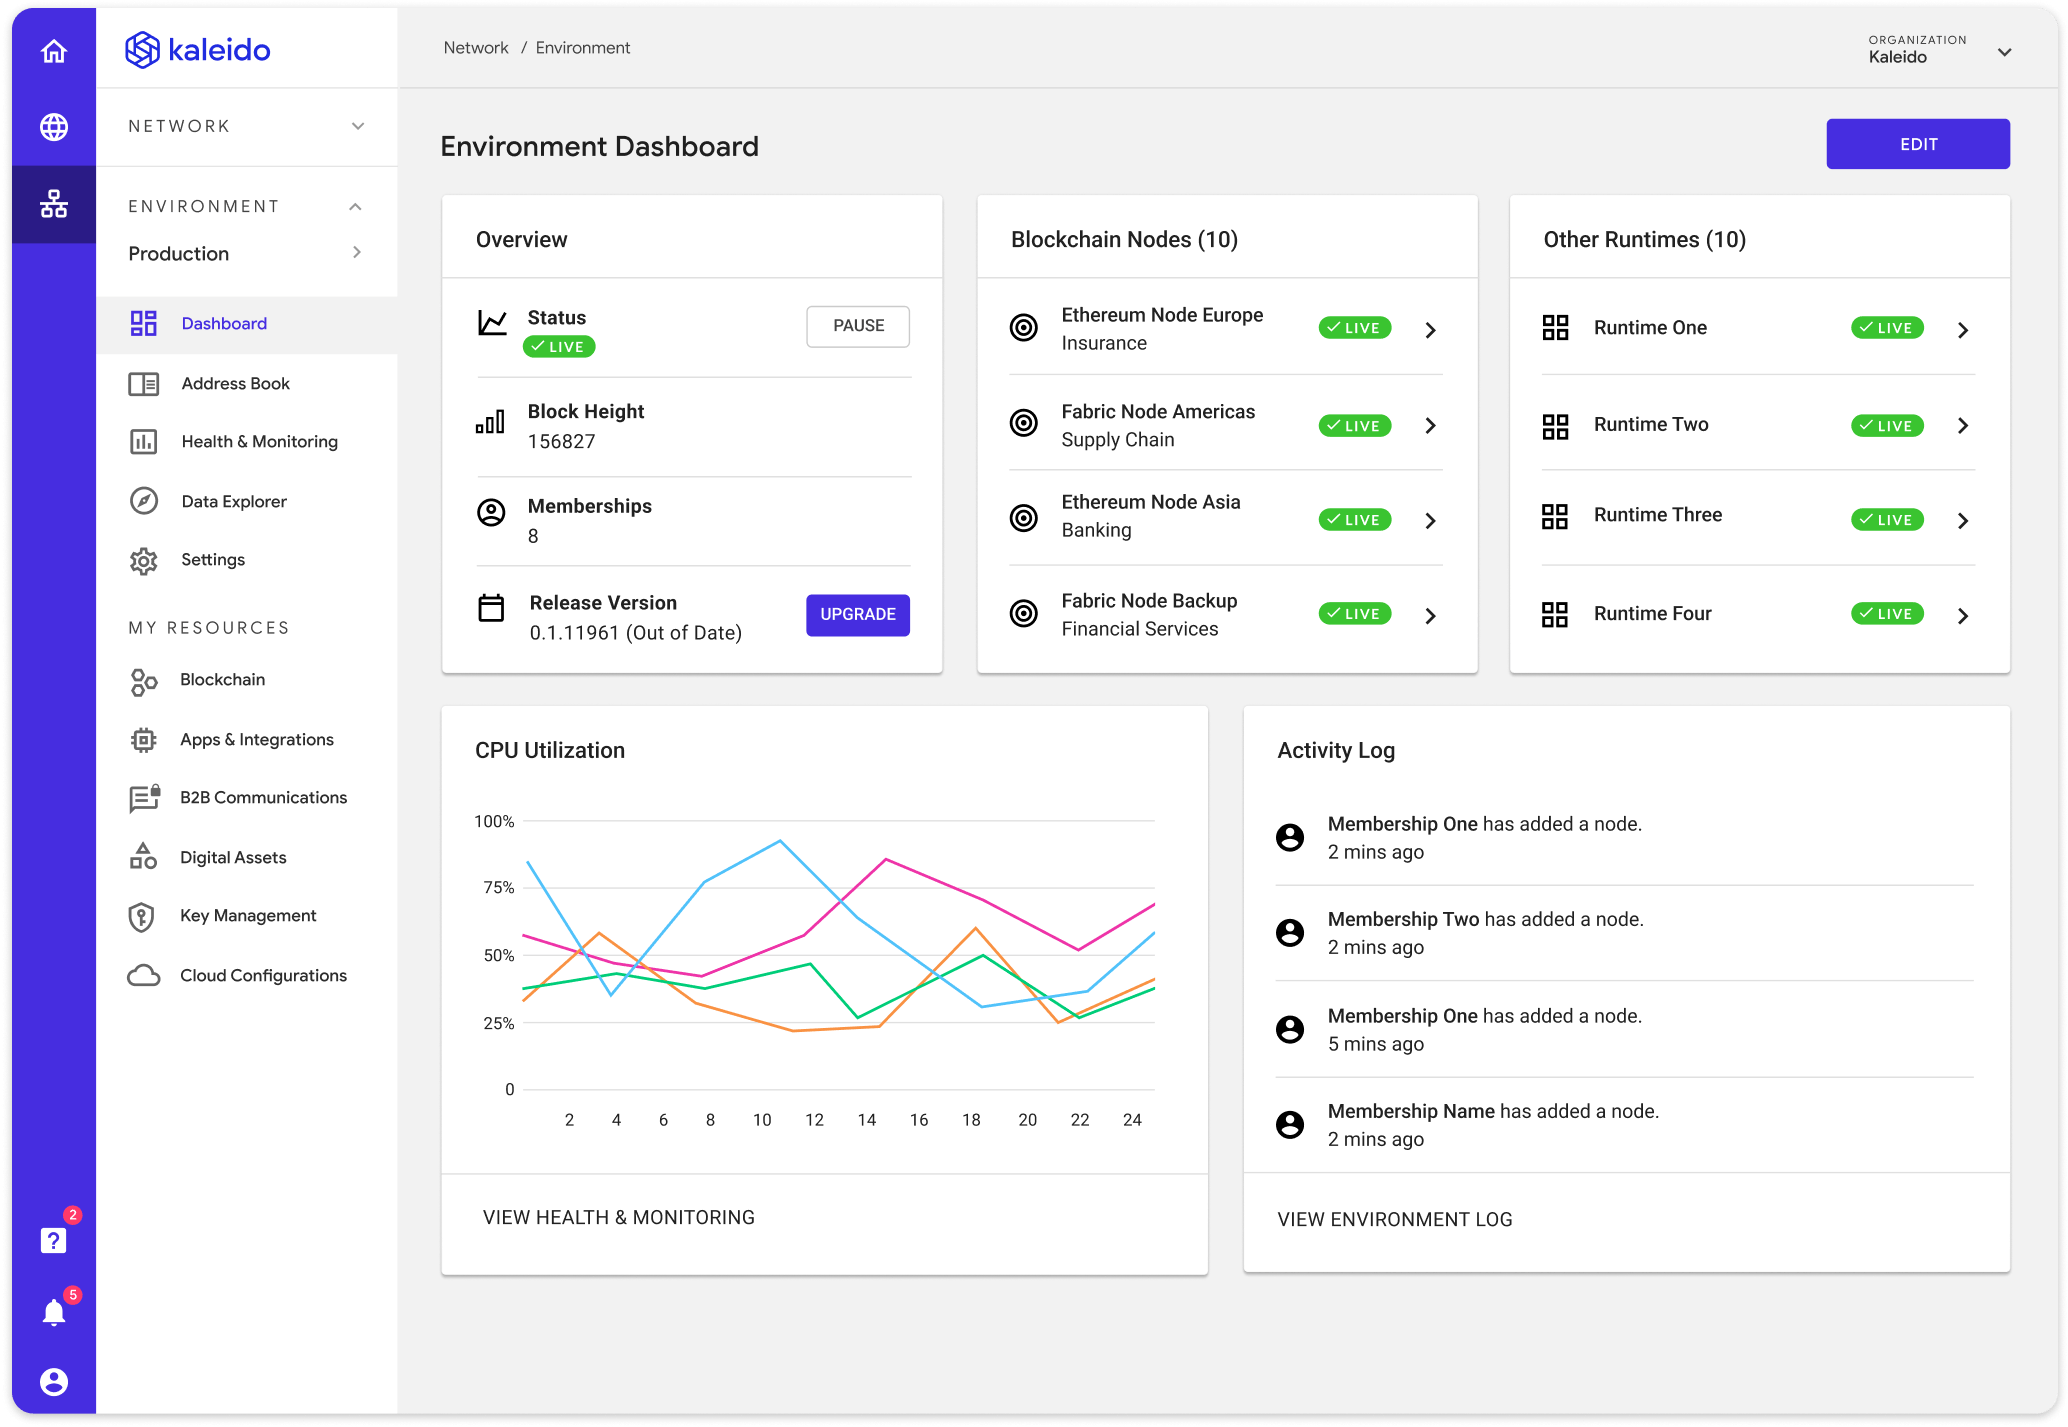The image size is (2068, 1427).
Task: Collapse the Environment section
Action: click(355, 206)
